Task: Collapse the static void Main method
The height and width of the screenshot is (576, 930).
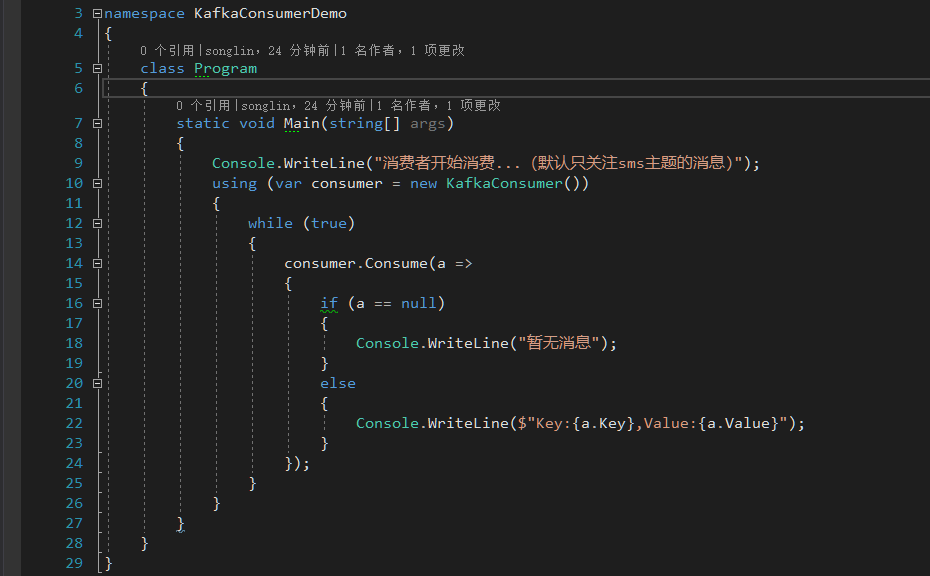Action: (x=97, y=123)
